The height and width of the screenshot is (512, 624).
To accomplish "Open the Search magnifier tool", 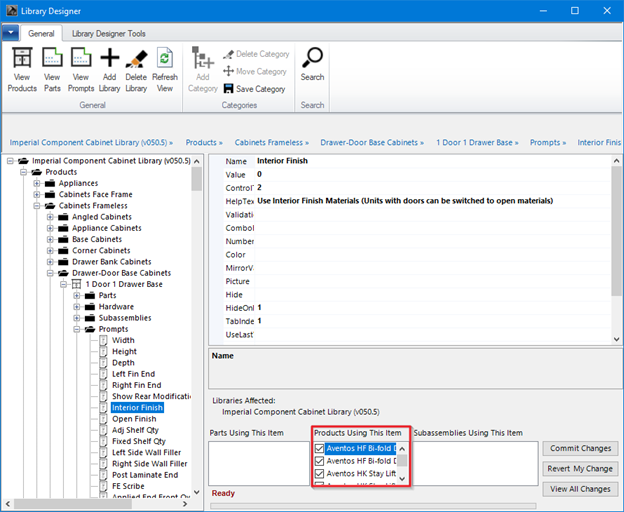I will 312,58.
